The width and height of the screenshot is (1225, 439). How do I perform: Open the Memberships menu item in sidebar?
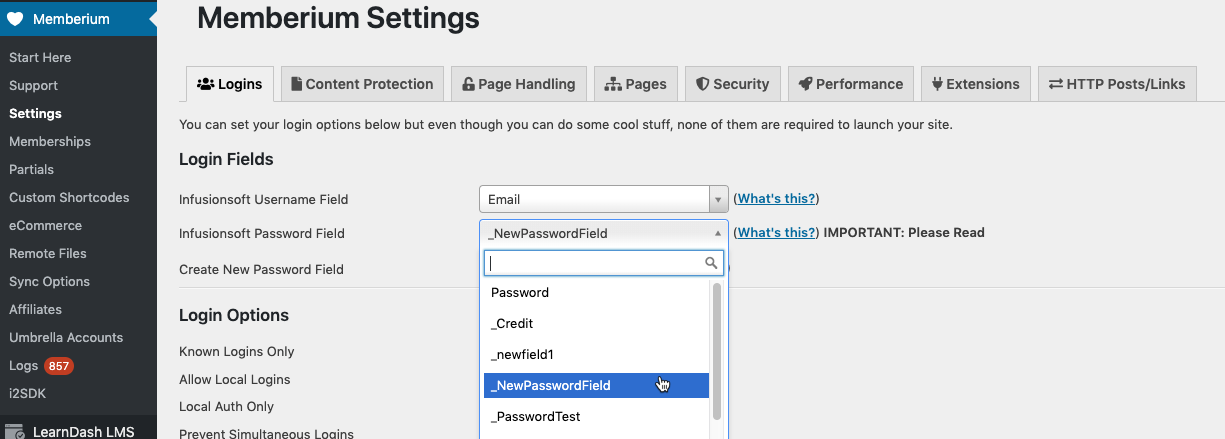50,141
